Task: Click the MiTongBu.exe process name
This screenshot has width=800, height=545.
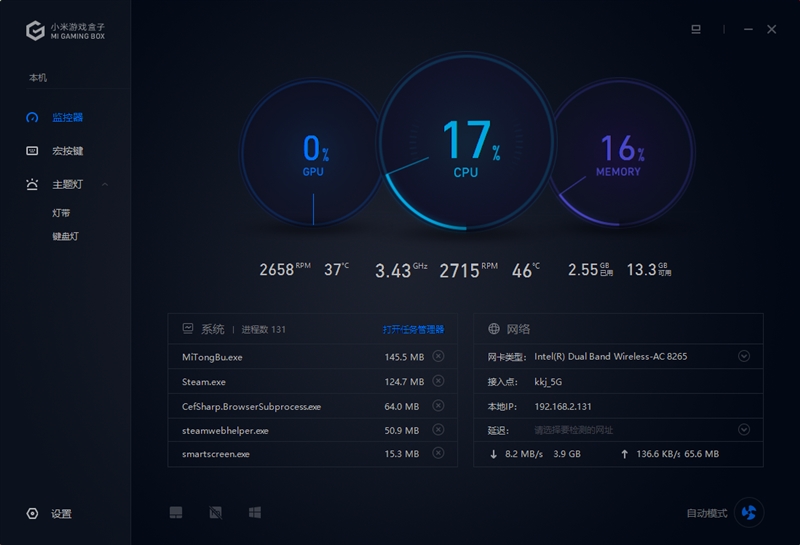Action: [212, 357]
